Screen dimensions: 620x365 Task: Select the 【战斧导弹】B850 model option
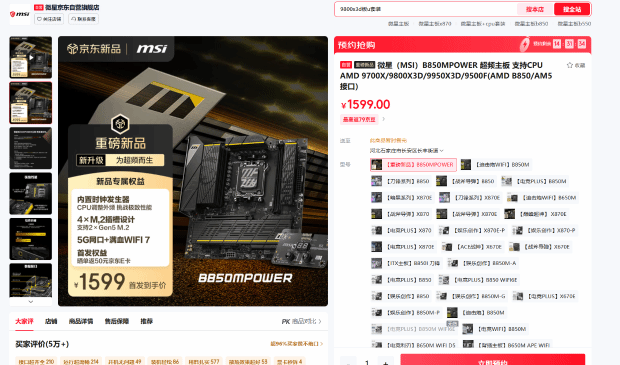(x=466, y=181)
